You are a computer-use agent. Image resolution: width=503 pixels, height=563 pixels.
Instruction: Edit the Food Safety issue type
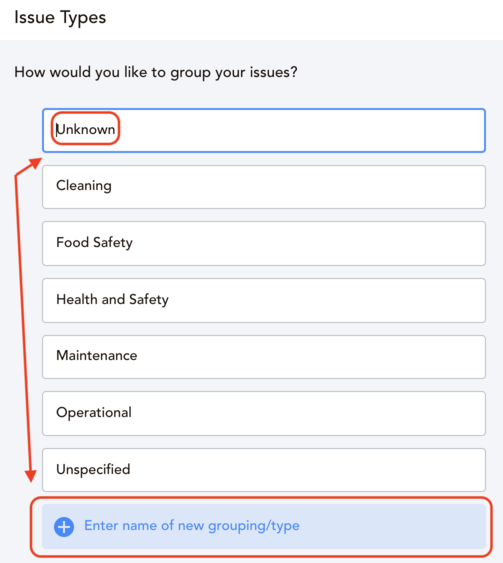coord(264,243)
